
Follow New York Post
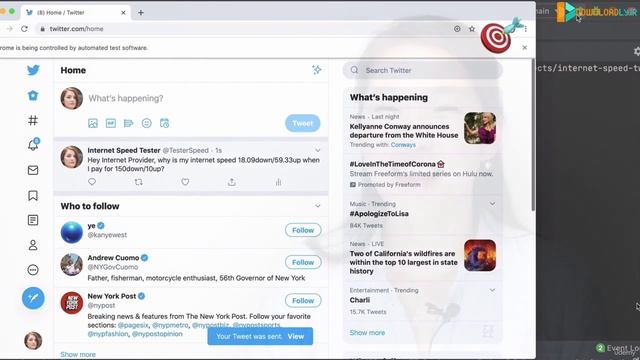click(x=303, y=301)
